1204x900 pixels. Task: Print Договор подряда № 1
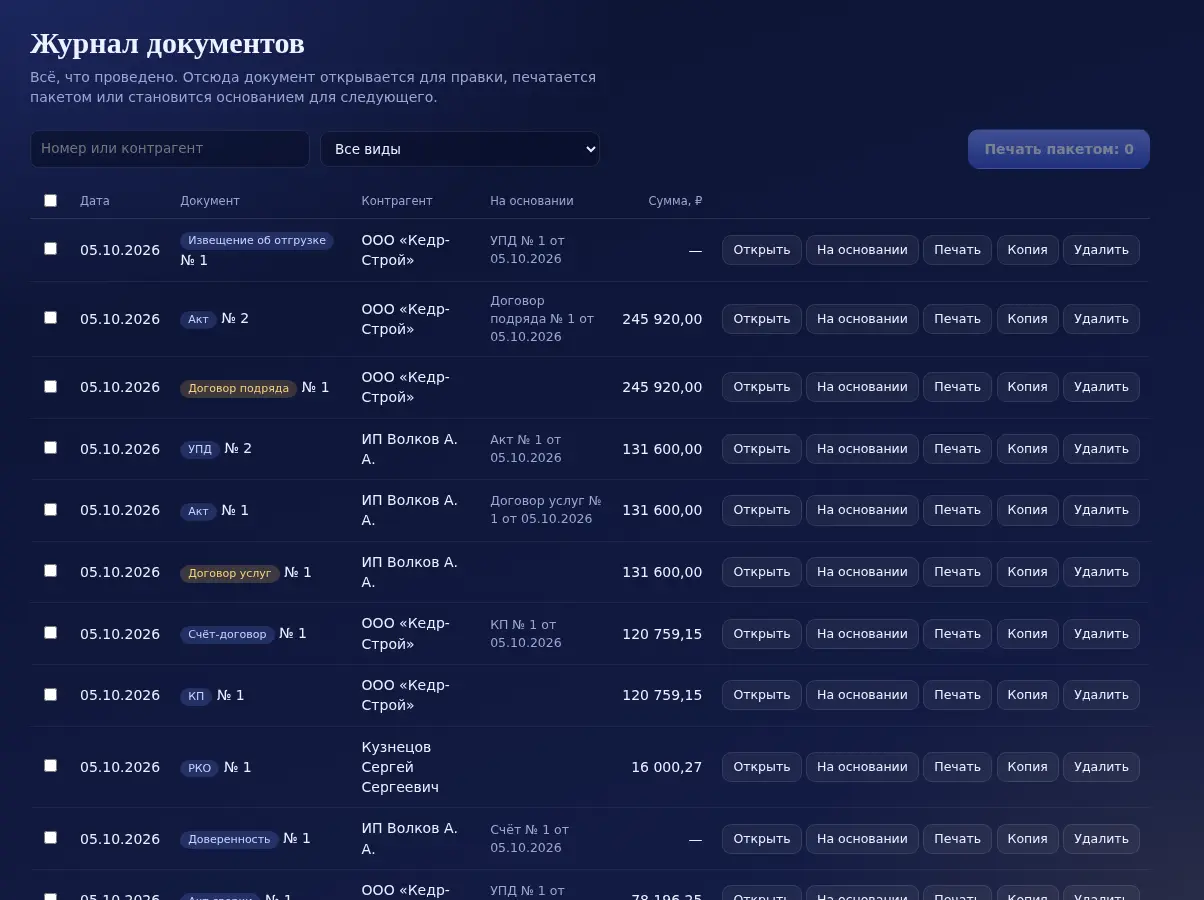(957, 387)
